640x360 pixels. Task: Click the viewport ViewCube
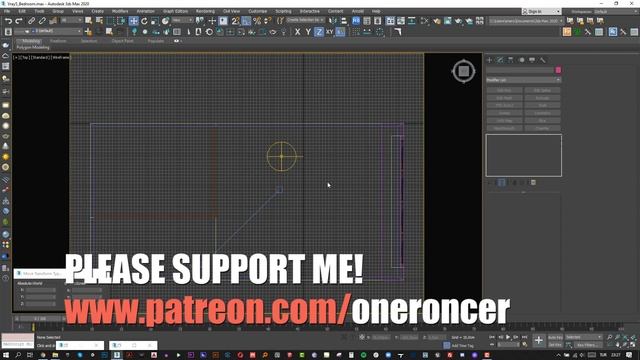click(x=464, y=71)
